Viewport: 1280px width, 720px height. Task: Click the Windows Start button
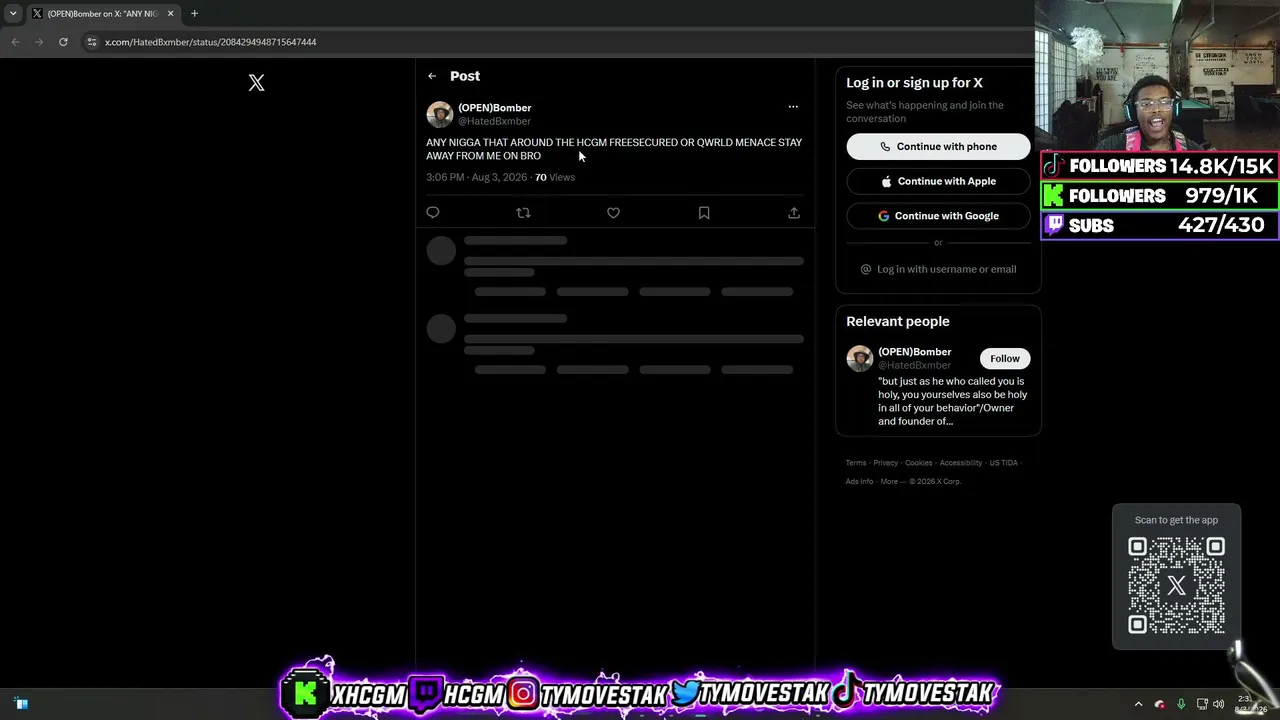[x=22, y=704]
